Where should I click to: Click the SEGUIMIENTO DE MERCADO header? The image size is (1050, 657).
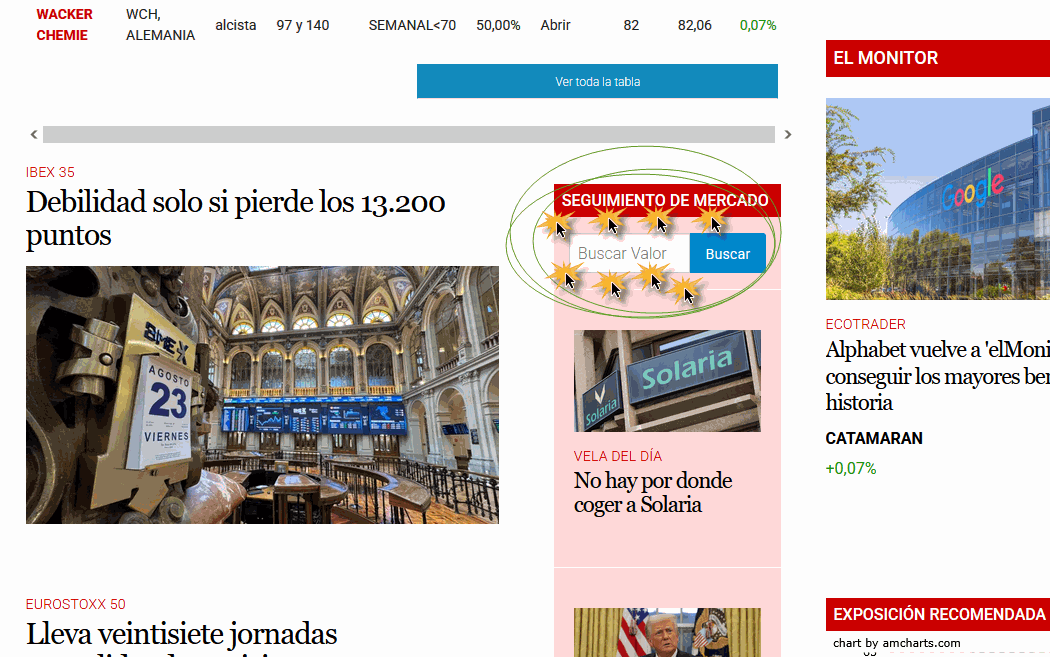click(x=667, y=200)
